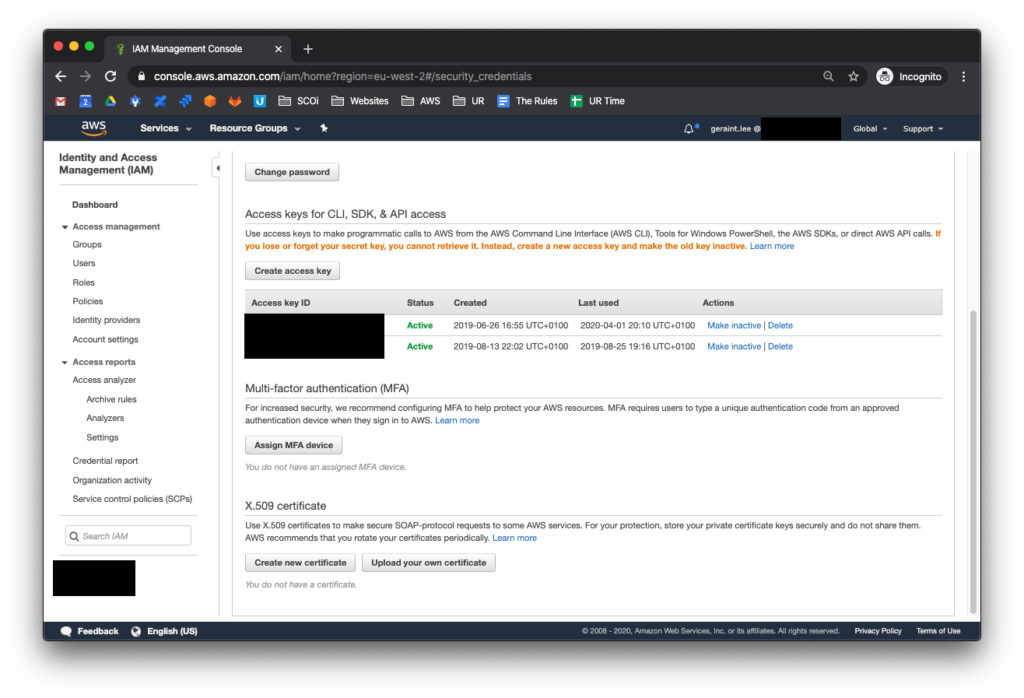
Task: Open the AWS notifications bell
Action: 689,129
